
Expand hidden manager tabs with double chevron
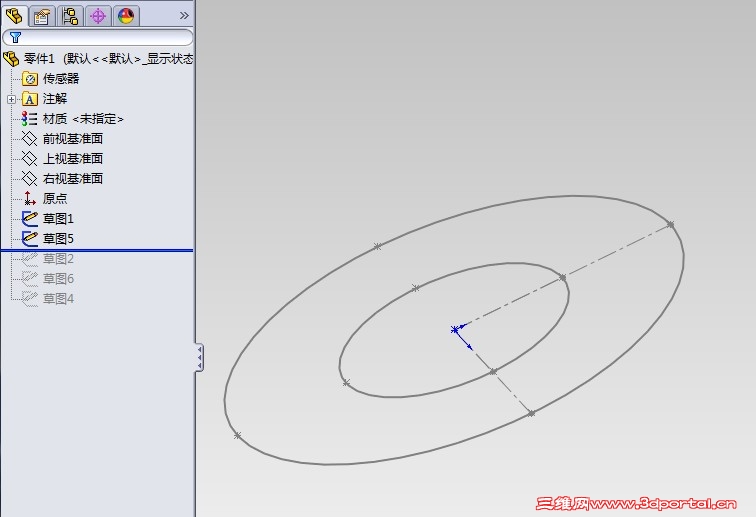(184, 15)
